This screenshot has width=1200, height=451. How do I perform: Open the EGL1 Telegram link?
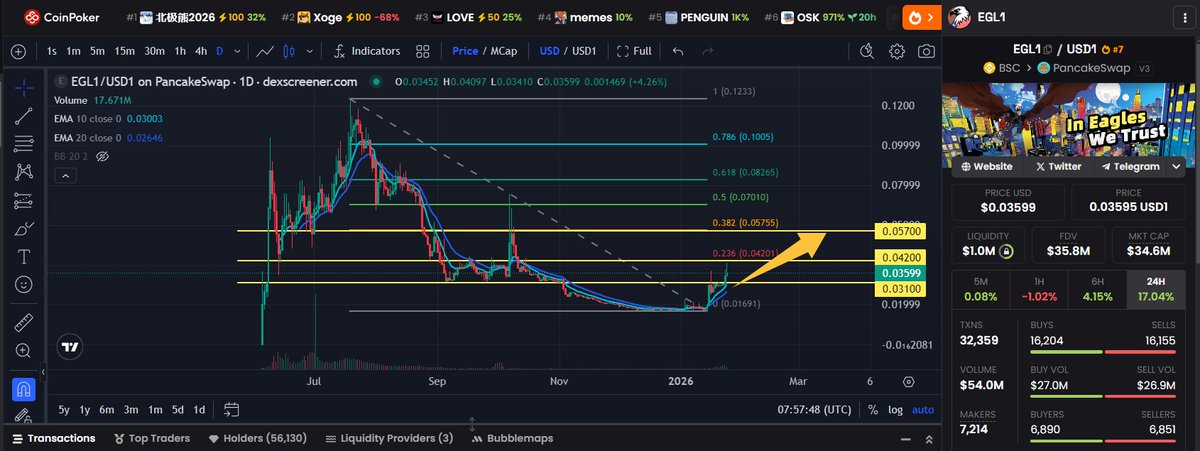(1130, 166)
